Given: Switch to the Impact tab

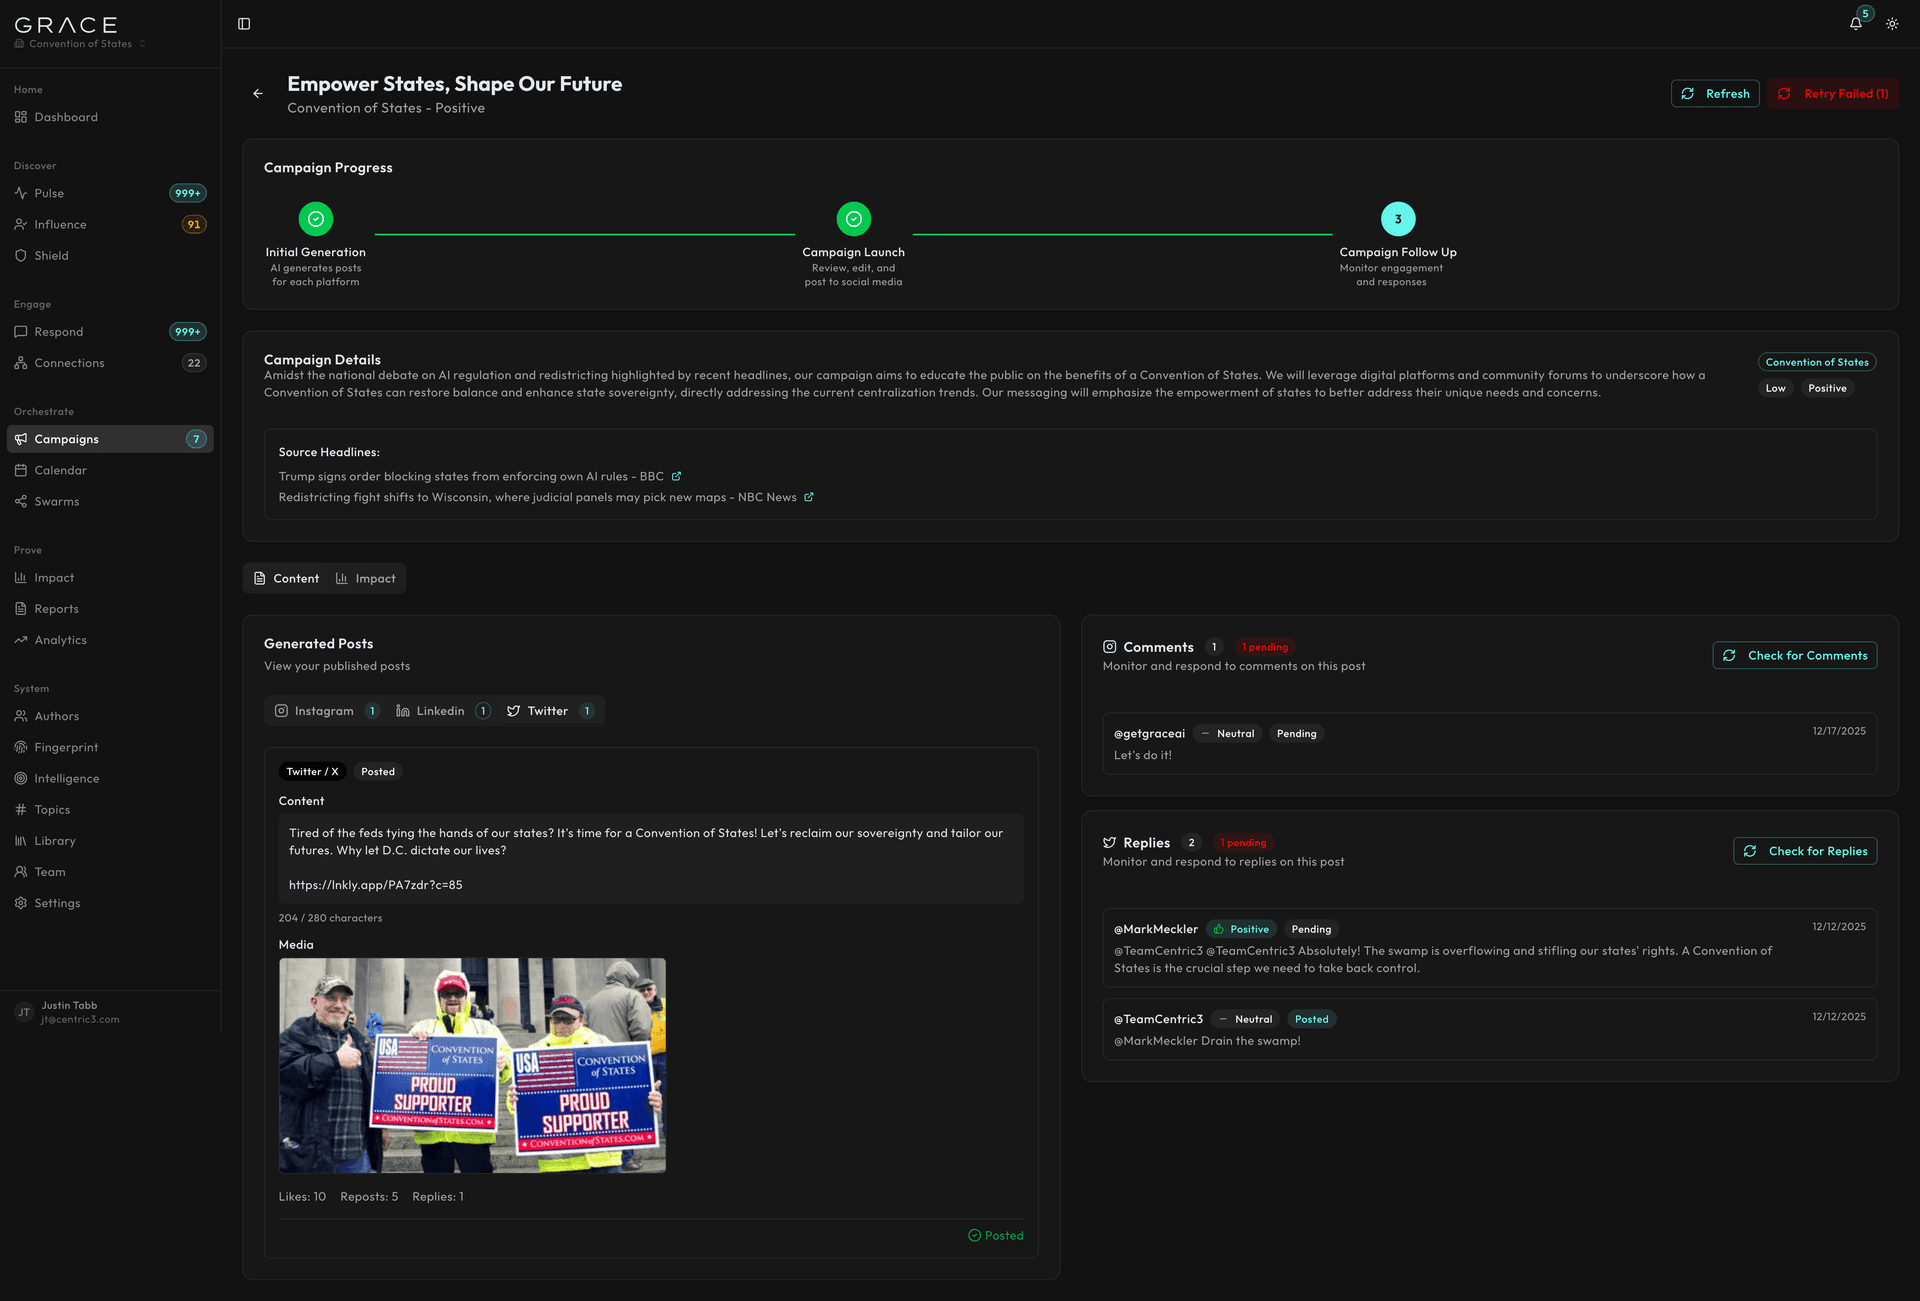Looking at the screenshot, I should click(366, 579).
